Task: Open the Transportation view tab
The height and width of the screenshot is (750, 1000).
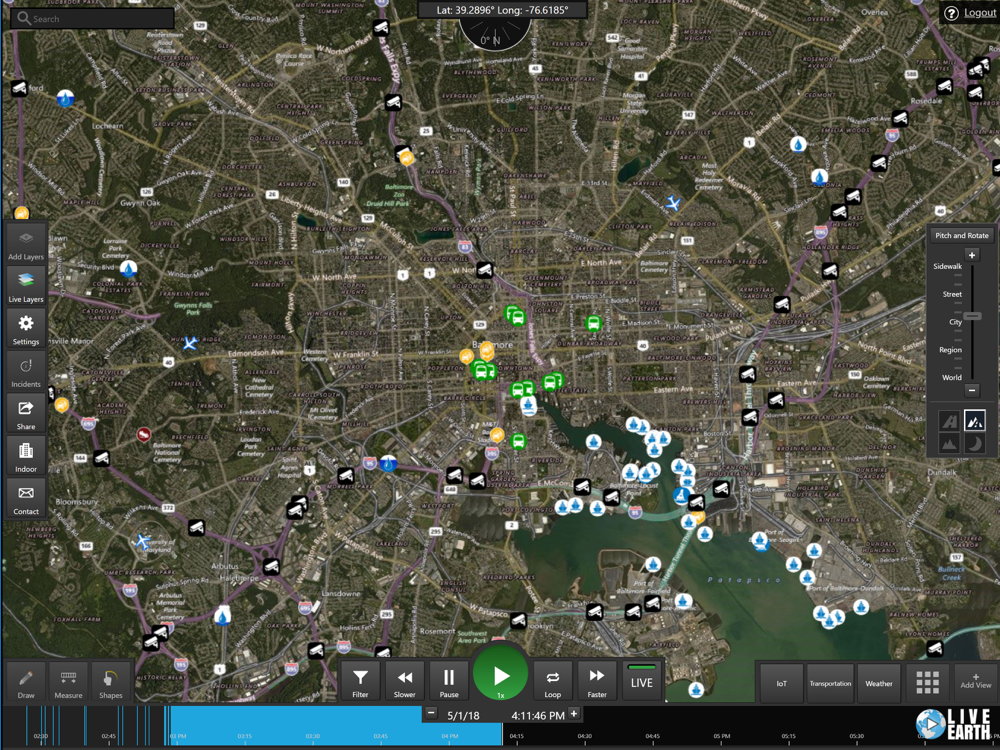Action: [830, 683]
